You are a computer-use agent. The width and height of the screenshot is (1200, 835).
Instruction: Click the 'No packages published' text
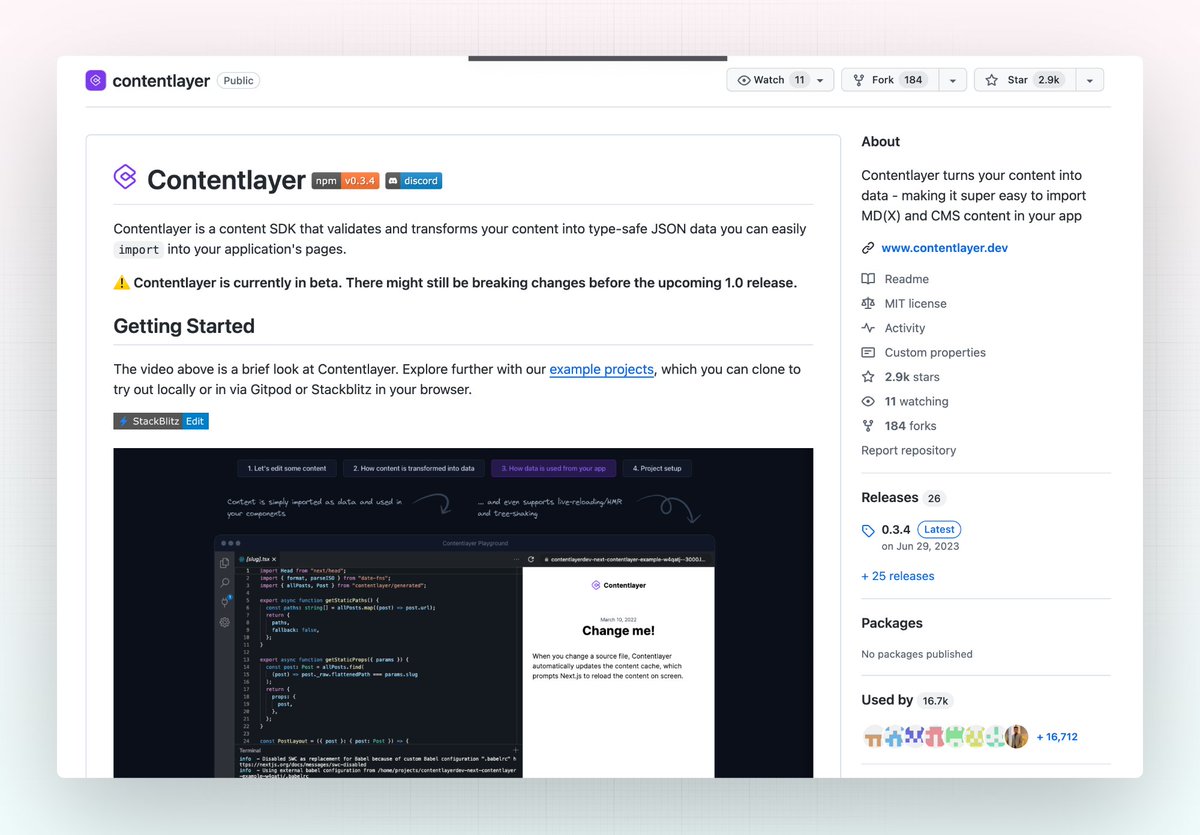tap(917, 654)
